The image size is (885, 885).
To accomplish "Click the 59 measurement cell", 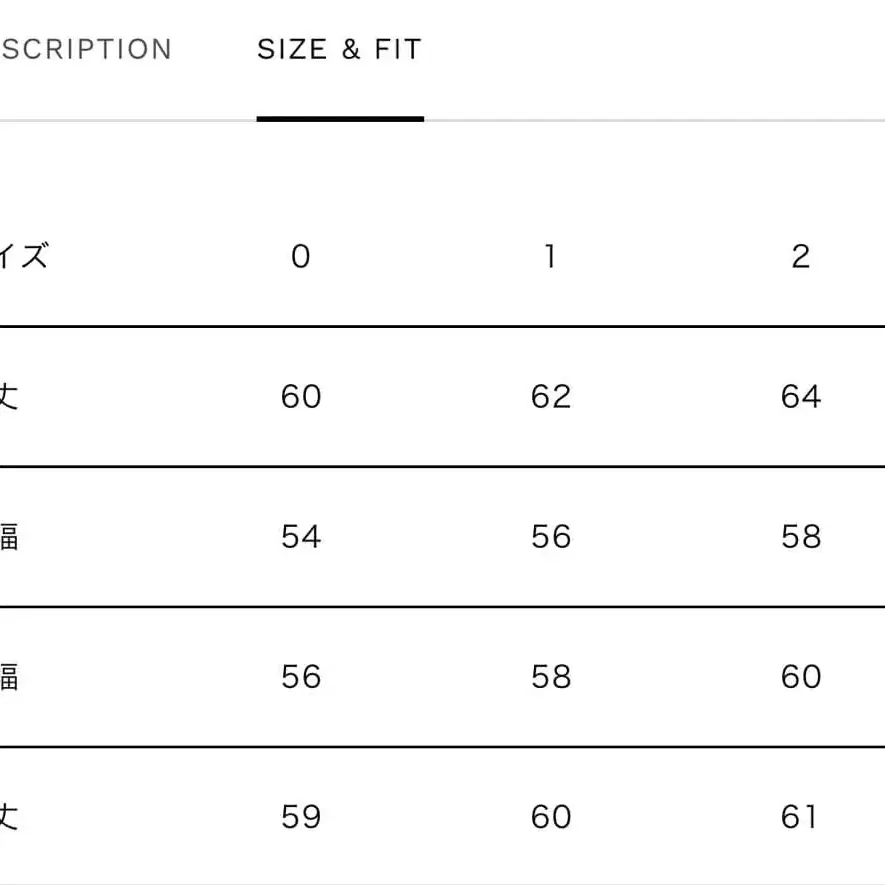I will click(x=300, y=817).
